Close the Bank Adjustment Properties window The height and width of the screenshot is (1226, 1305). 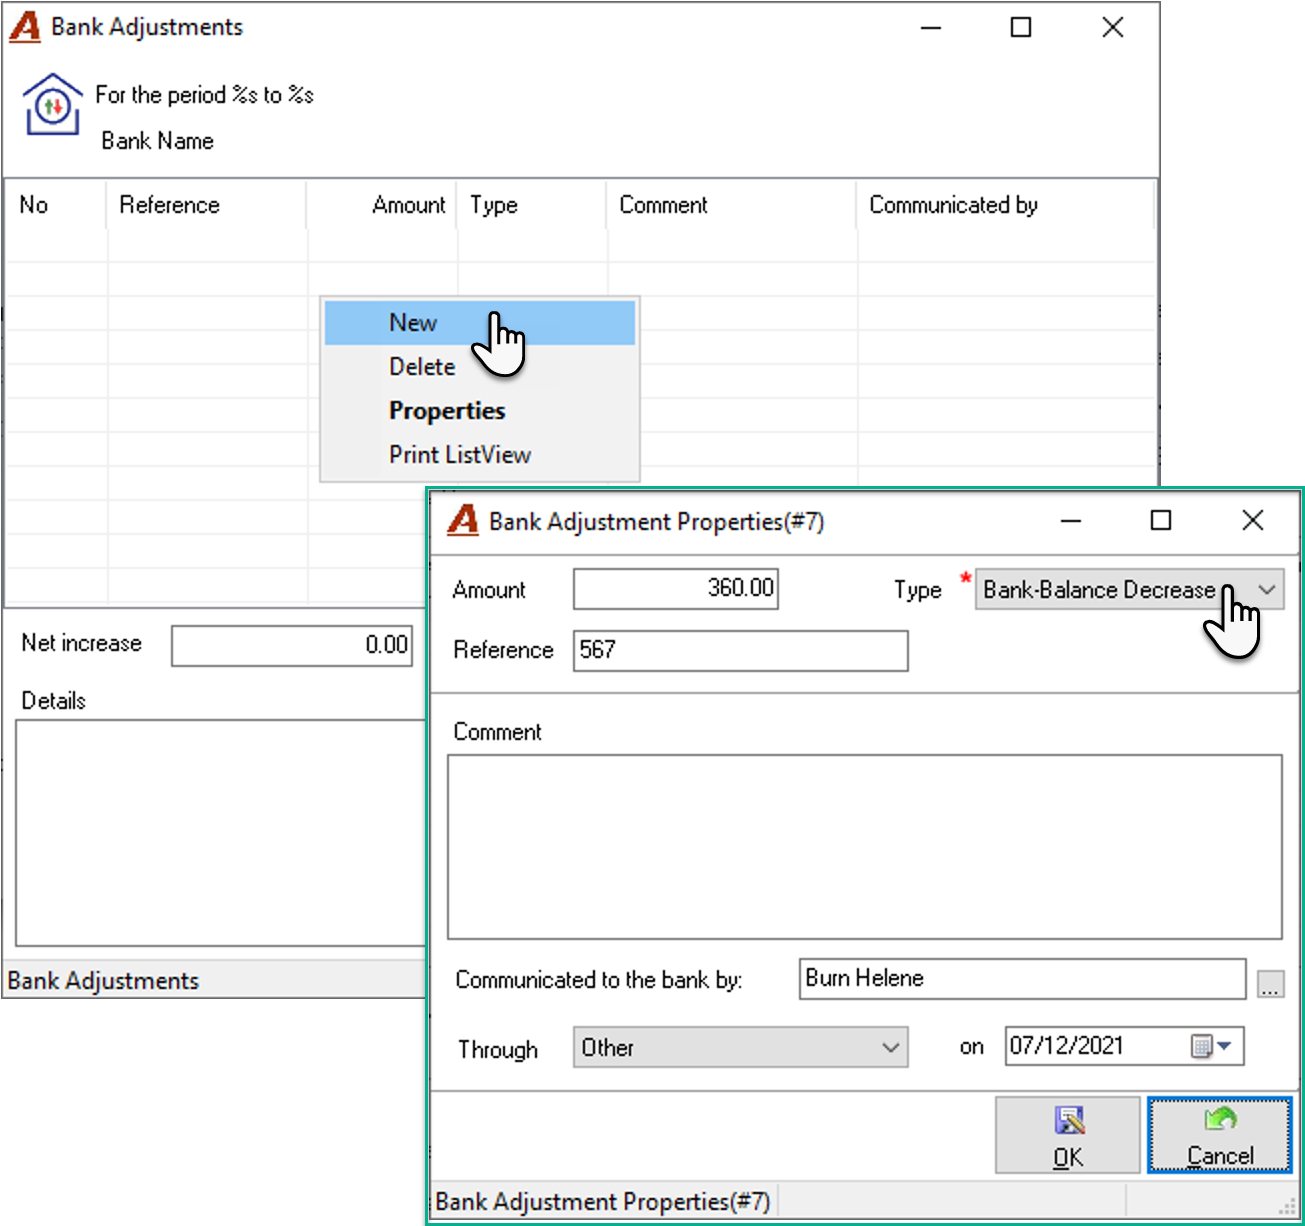pos(1252,521)
